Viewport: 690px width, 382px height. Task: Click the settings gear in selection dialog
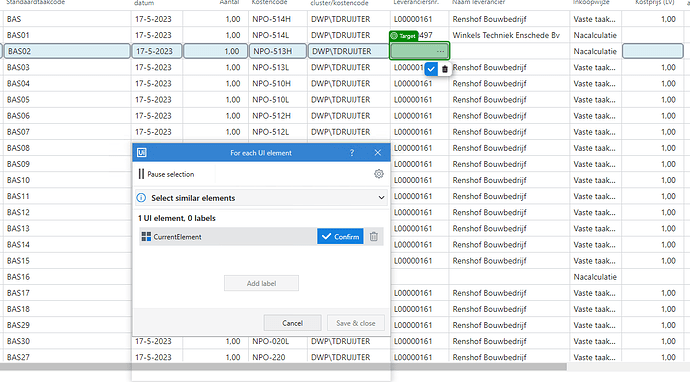click(x=378, y=174)
